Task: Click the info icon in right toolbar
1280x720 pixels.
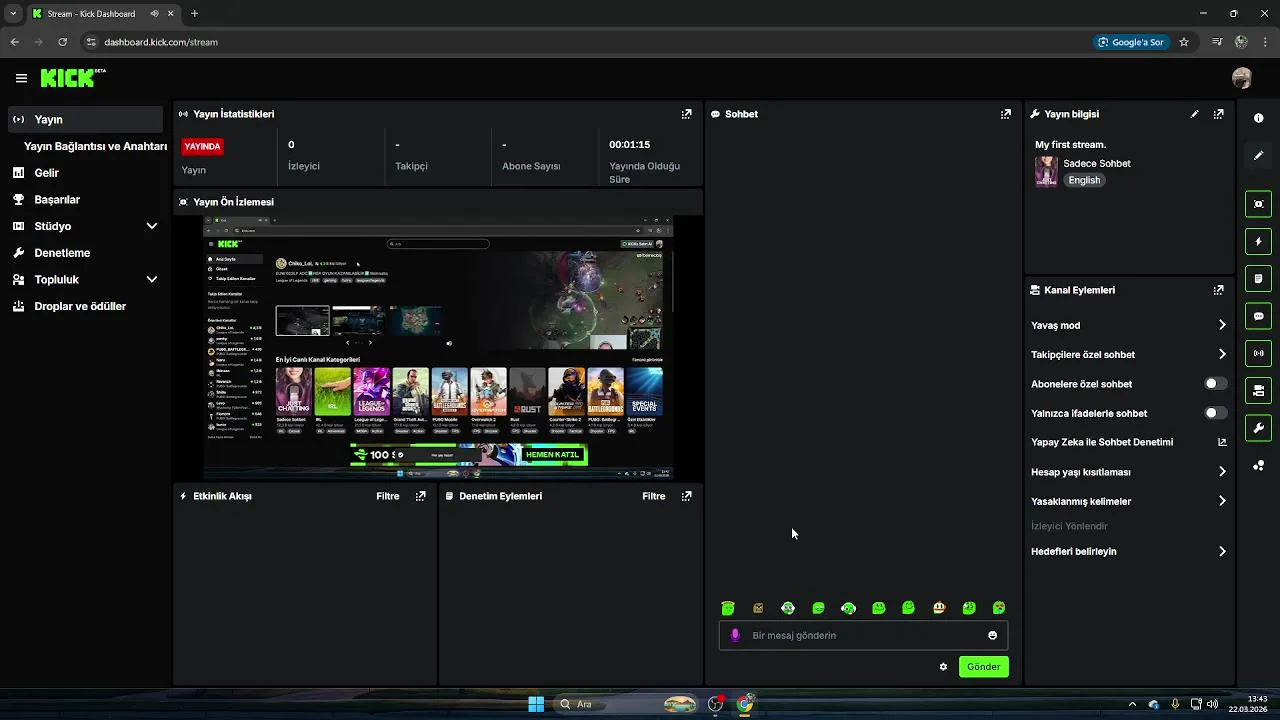Action: tap(1258, 118)
